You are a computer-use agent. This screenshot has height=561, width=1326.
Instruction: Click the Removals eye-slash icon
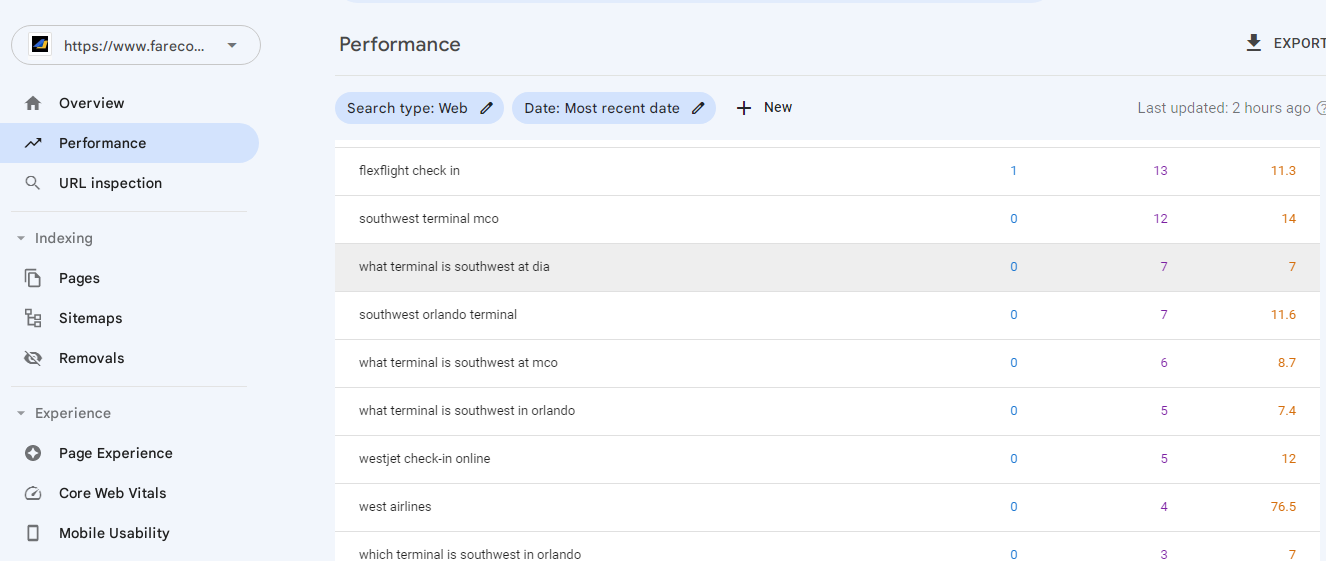click(33, 358)
